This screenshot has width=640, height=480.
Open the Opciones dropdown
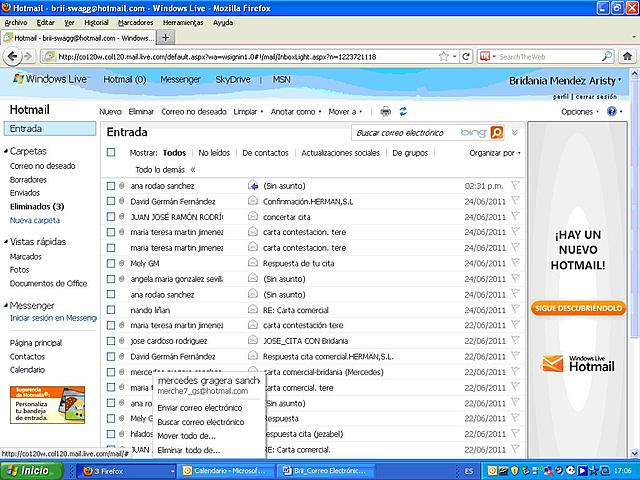[x=580, y=111]
